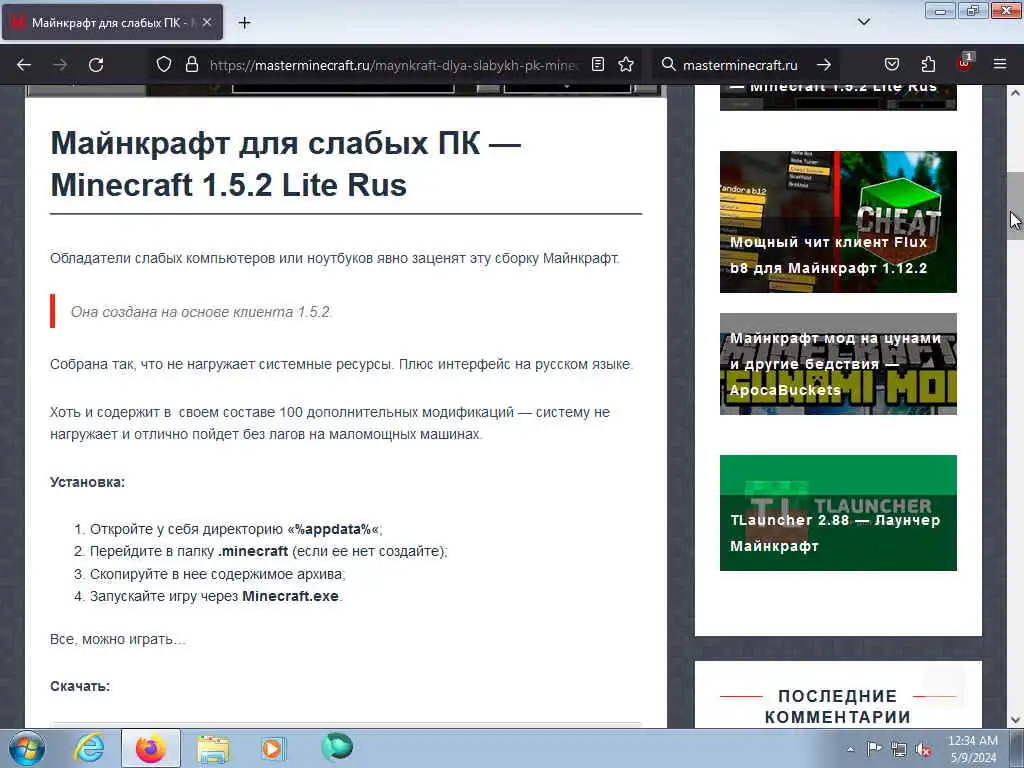
Task: Click the scrollbar down arrow
Action: click(1015, 720)
